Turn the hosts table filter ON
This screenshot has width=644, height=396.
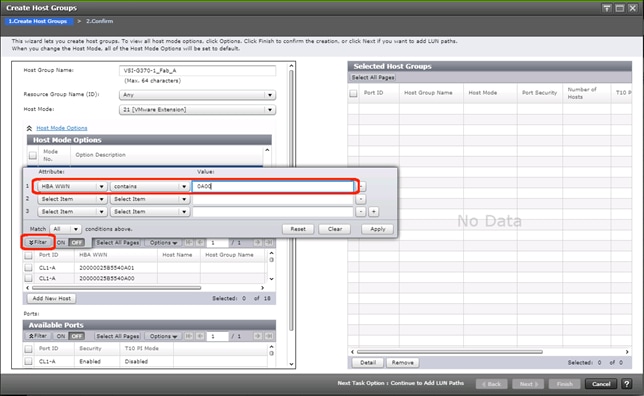tap(61, 243)
